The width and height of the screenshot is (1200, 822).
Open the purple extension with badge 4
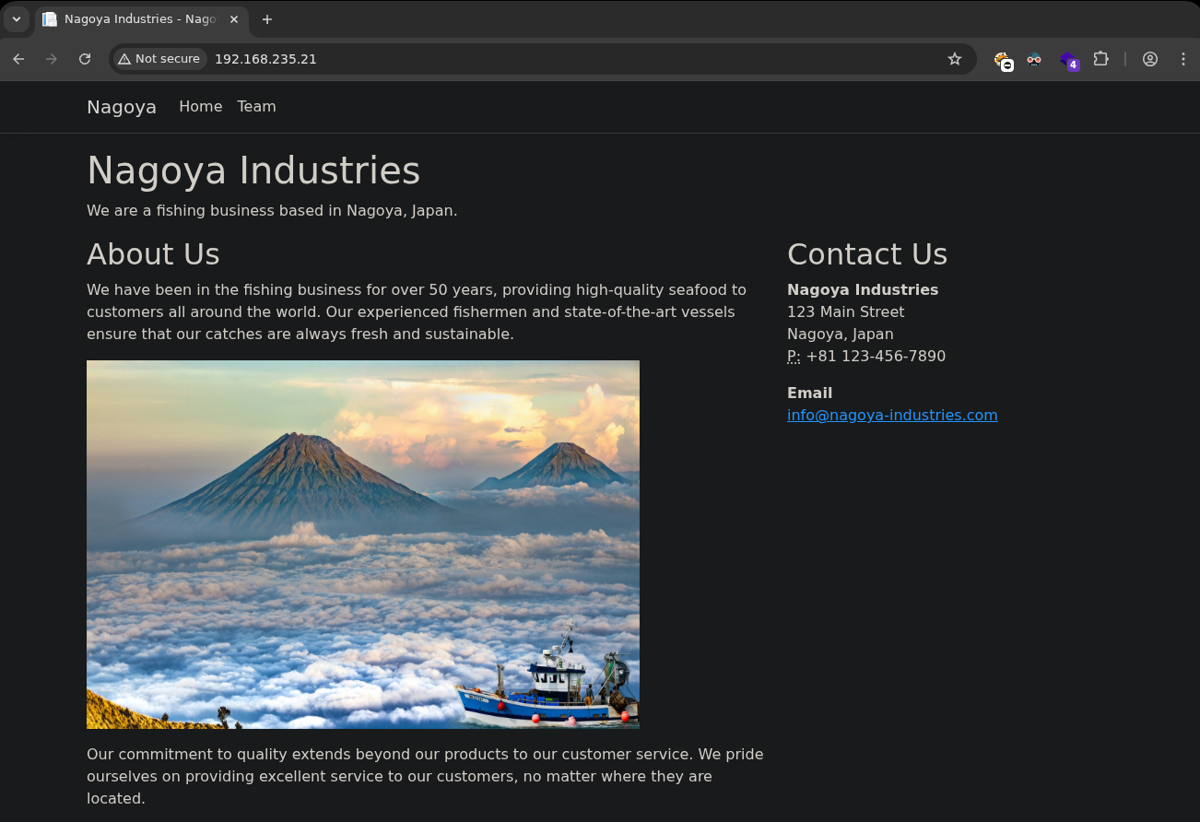pos(1068,60)
